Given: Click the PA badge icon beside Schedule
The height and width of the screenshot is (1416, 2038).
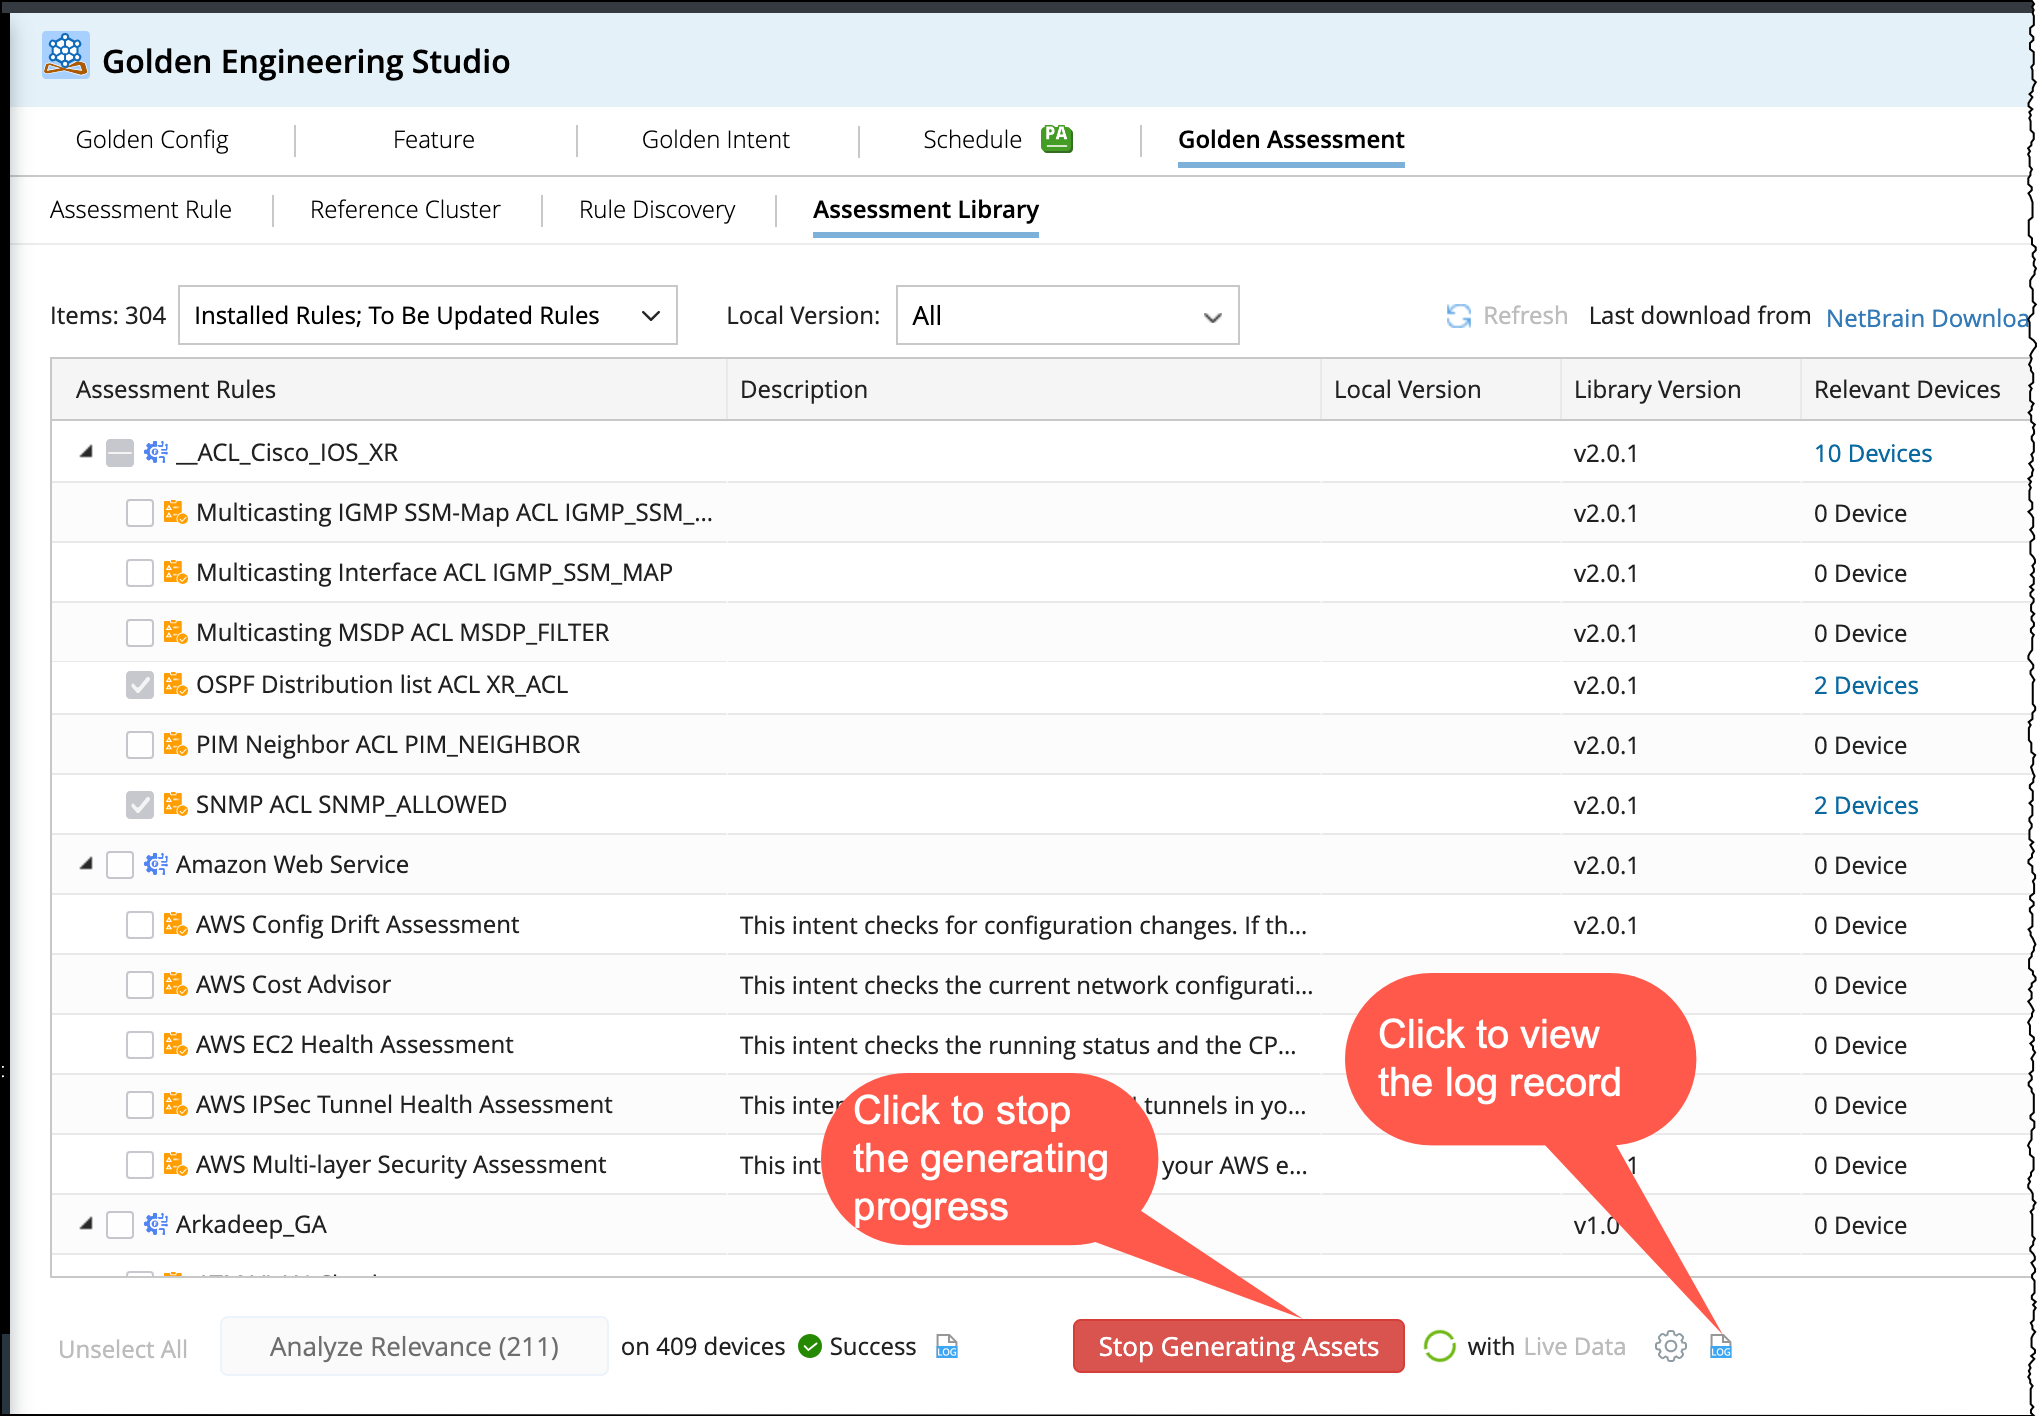Looking at the screenshot, I should [x=1056, y=138].
